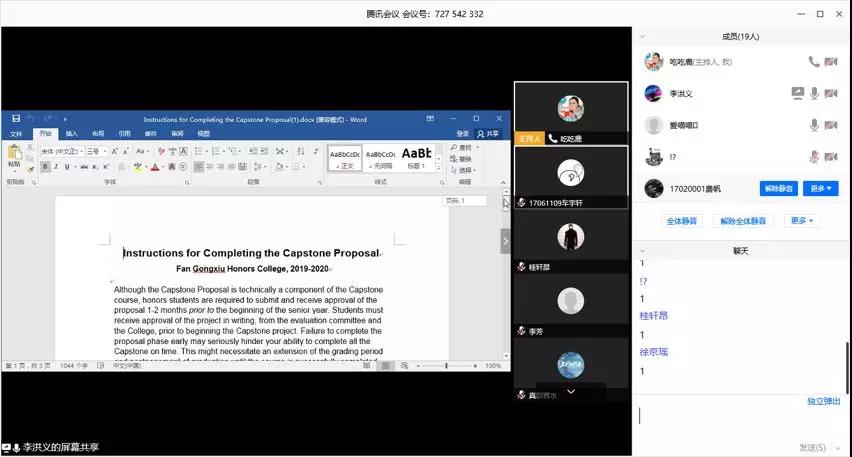Viewport: 852px width, 457px height.
Task: Toggle Bold formatting in Word ribbon
Action: pyautogui.click(x=44, y=167)
